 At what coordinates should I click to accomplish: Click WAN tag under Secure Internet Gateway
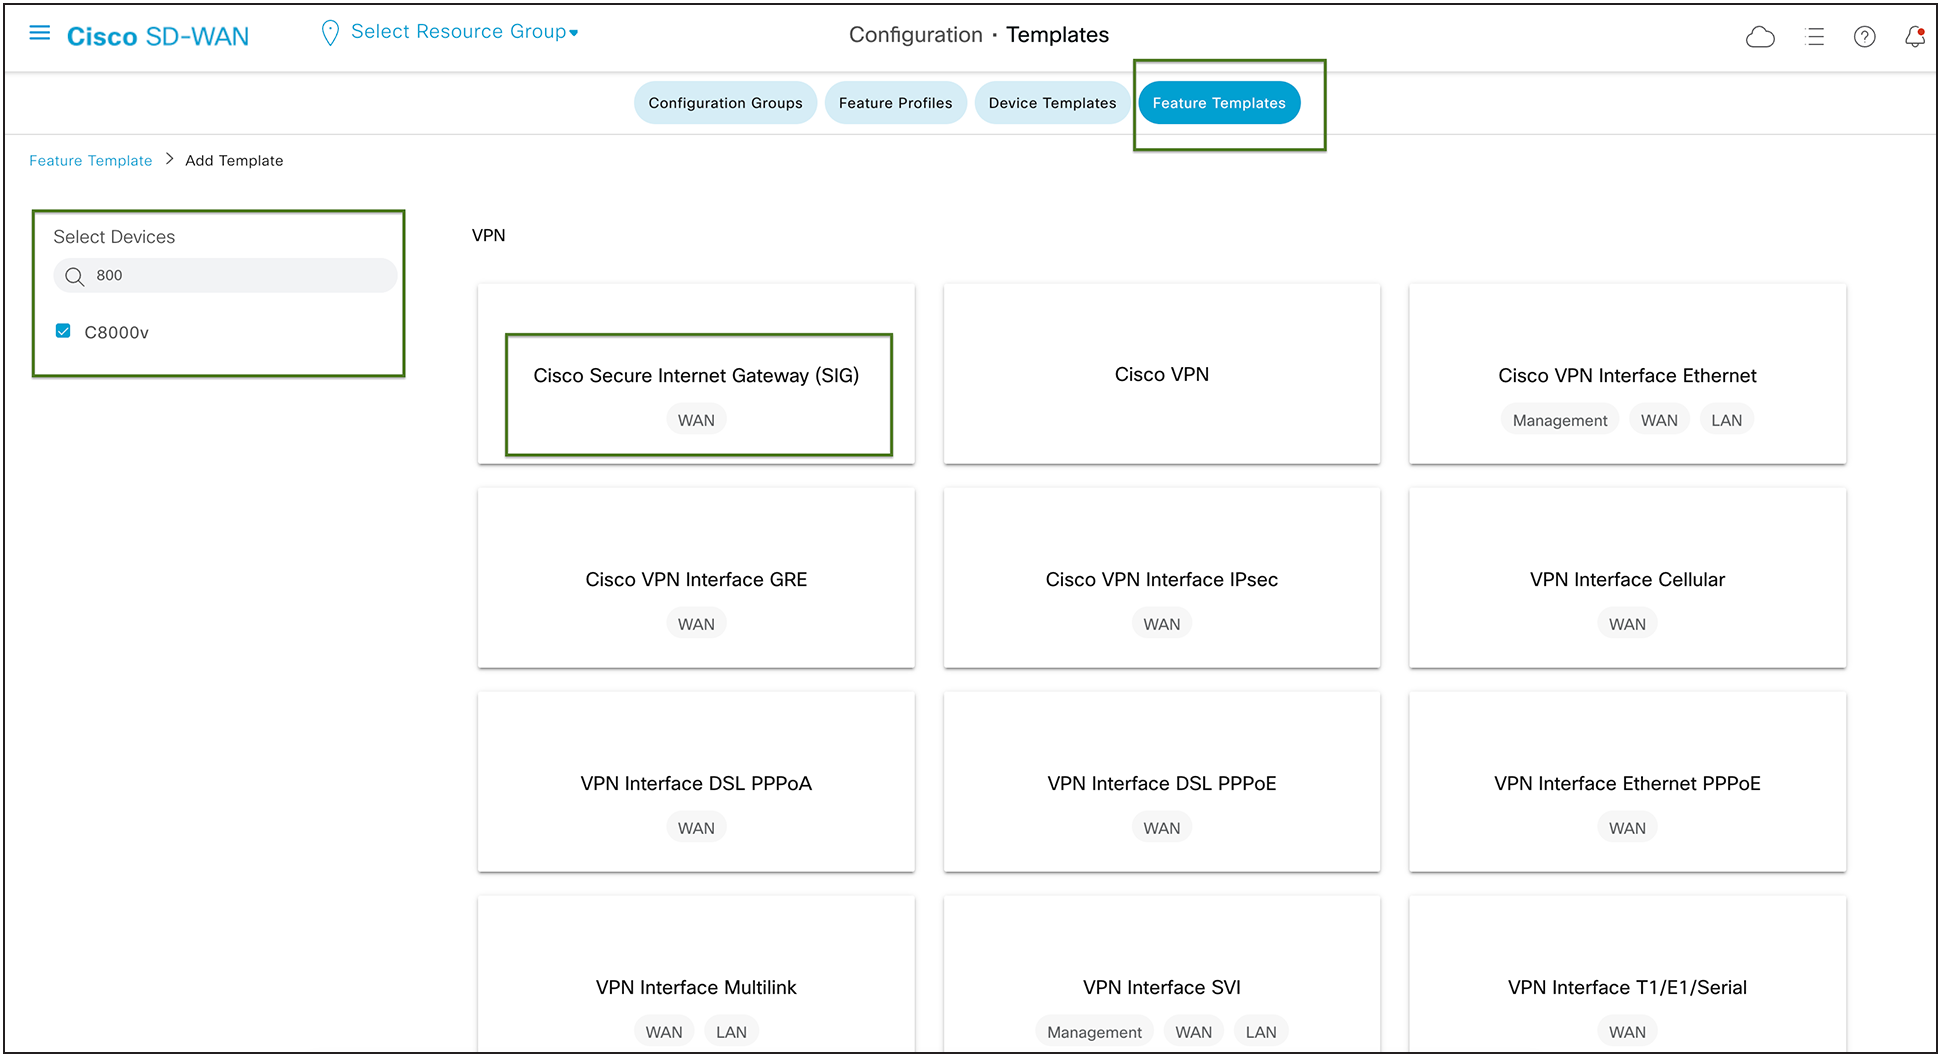(x=696, y=420)
